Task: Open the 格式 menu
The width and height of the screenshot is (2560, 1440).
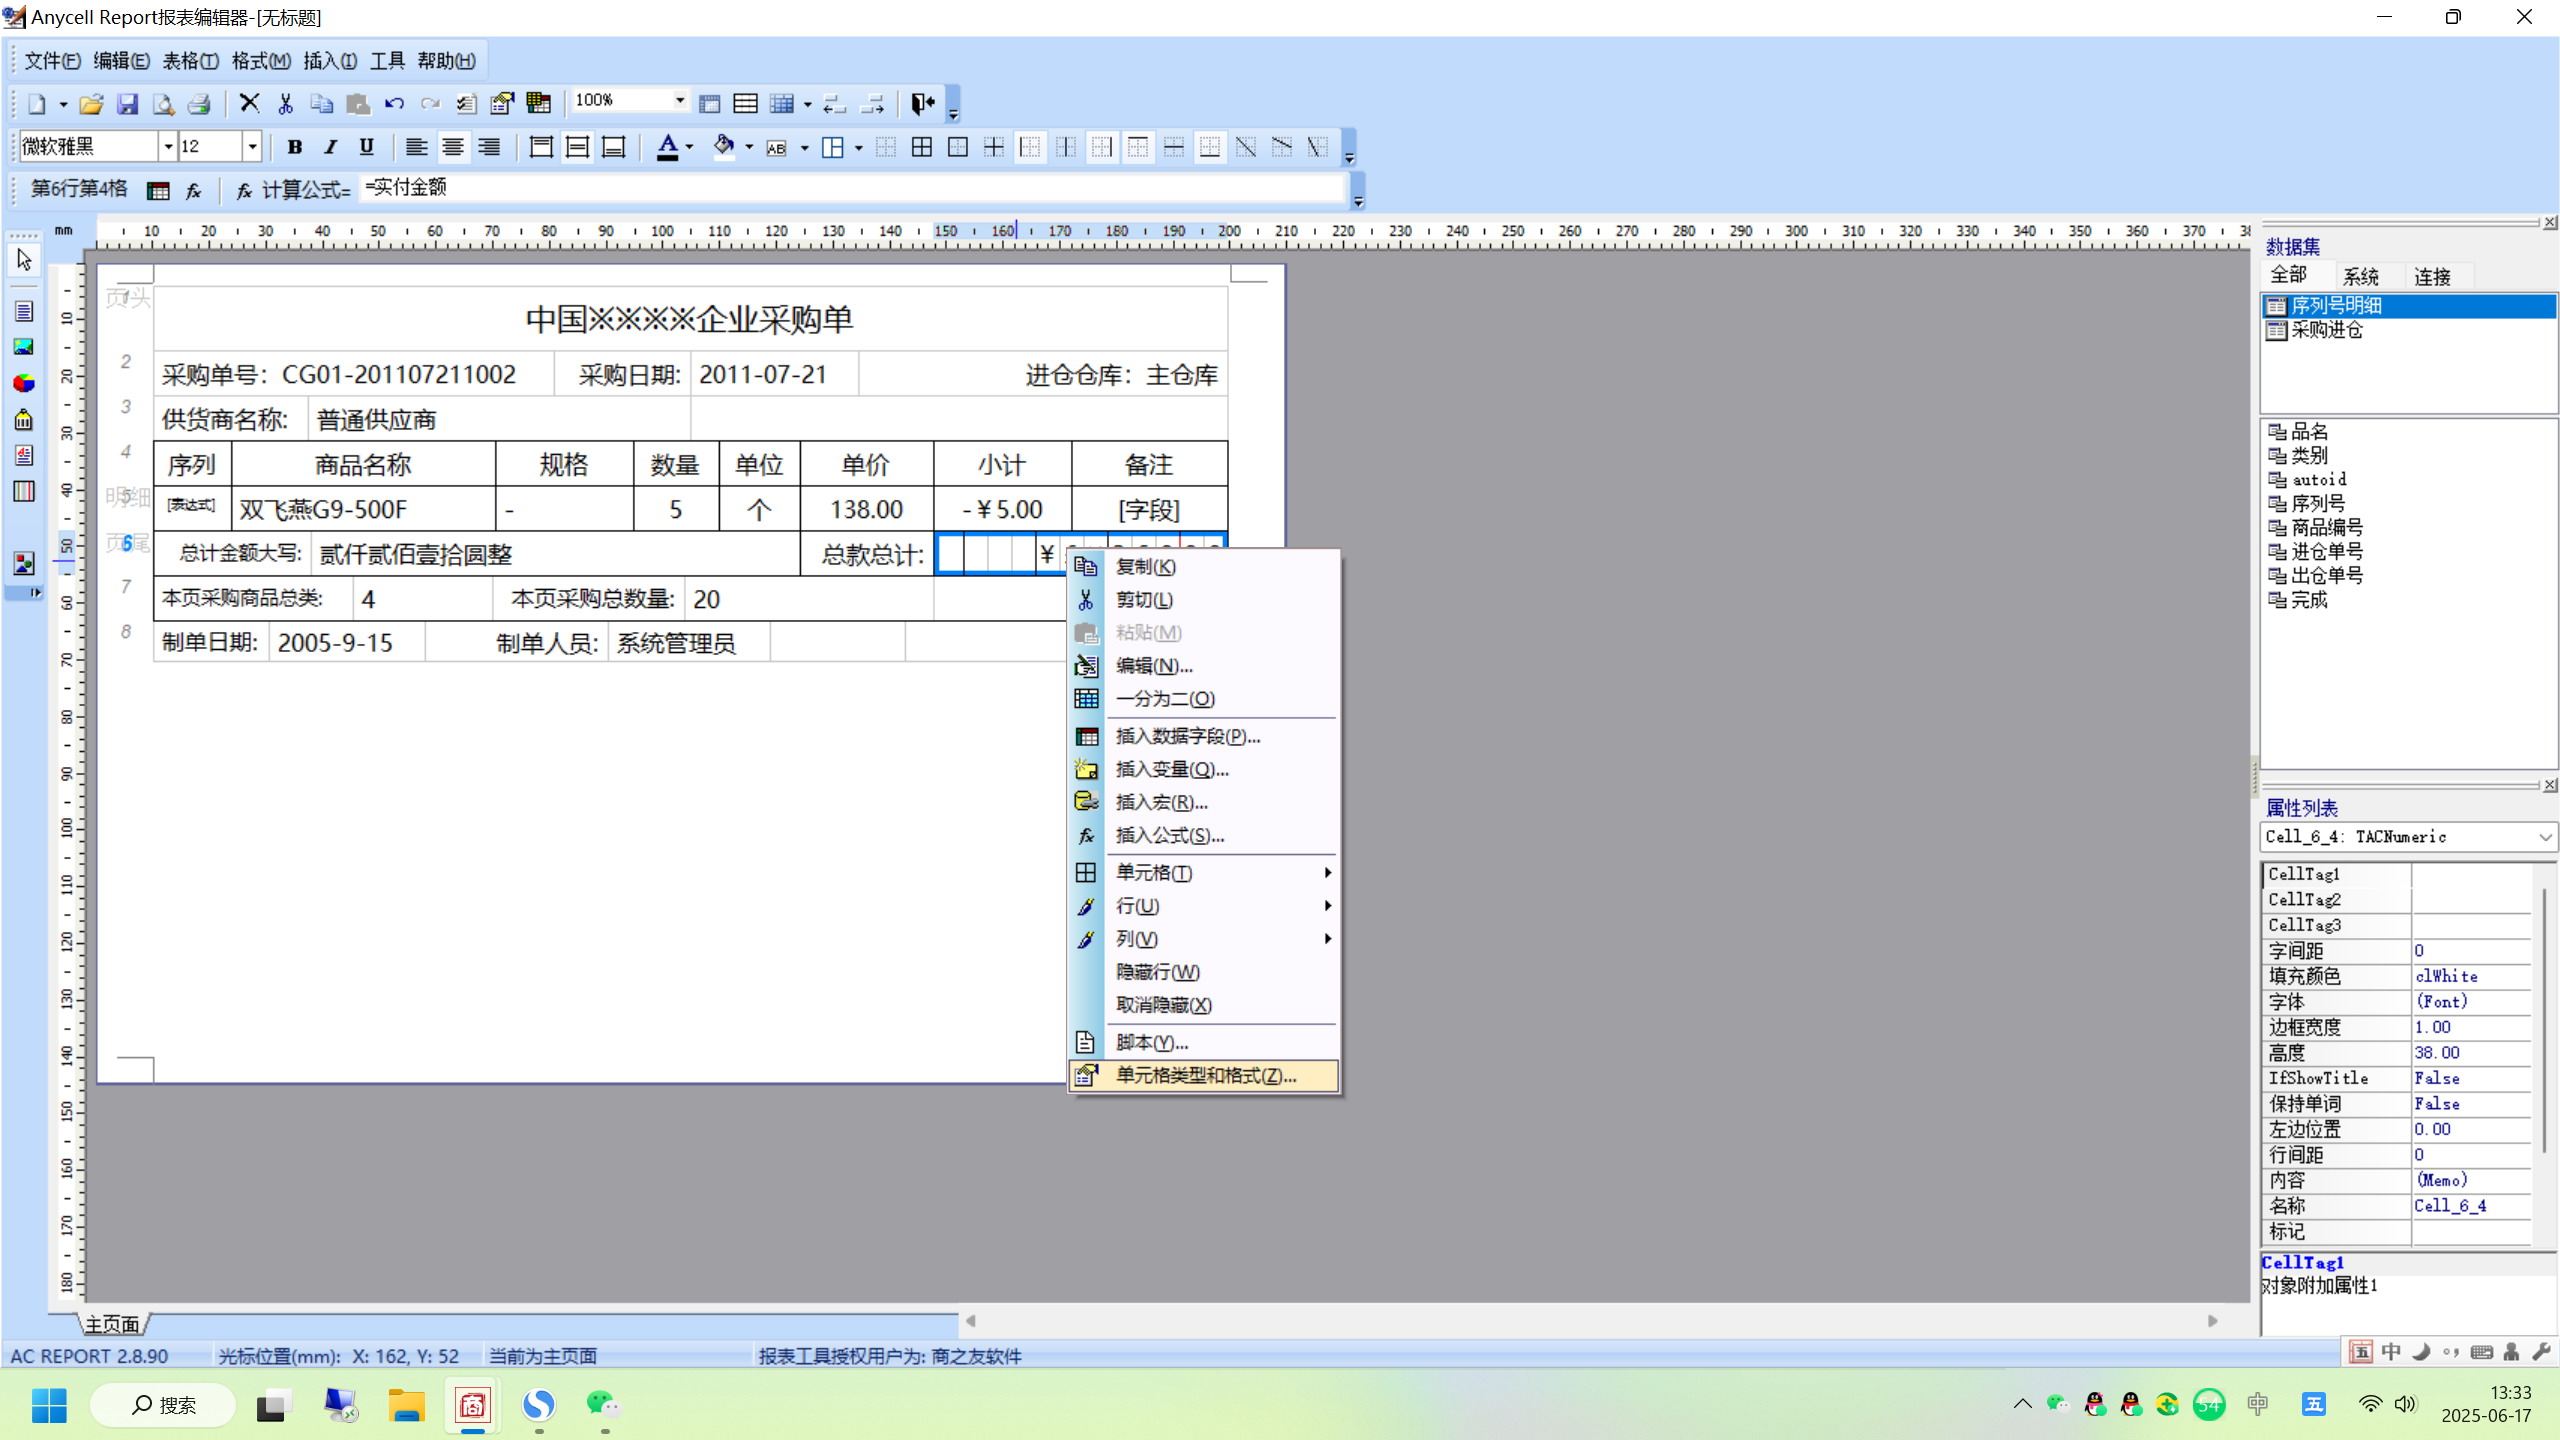Action: (x=261, y=61)
